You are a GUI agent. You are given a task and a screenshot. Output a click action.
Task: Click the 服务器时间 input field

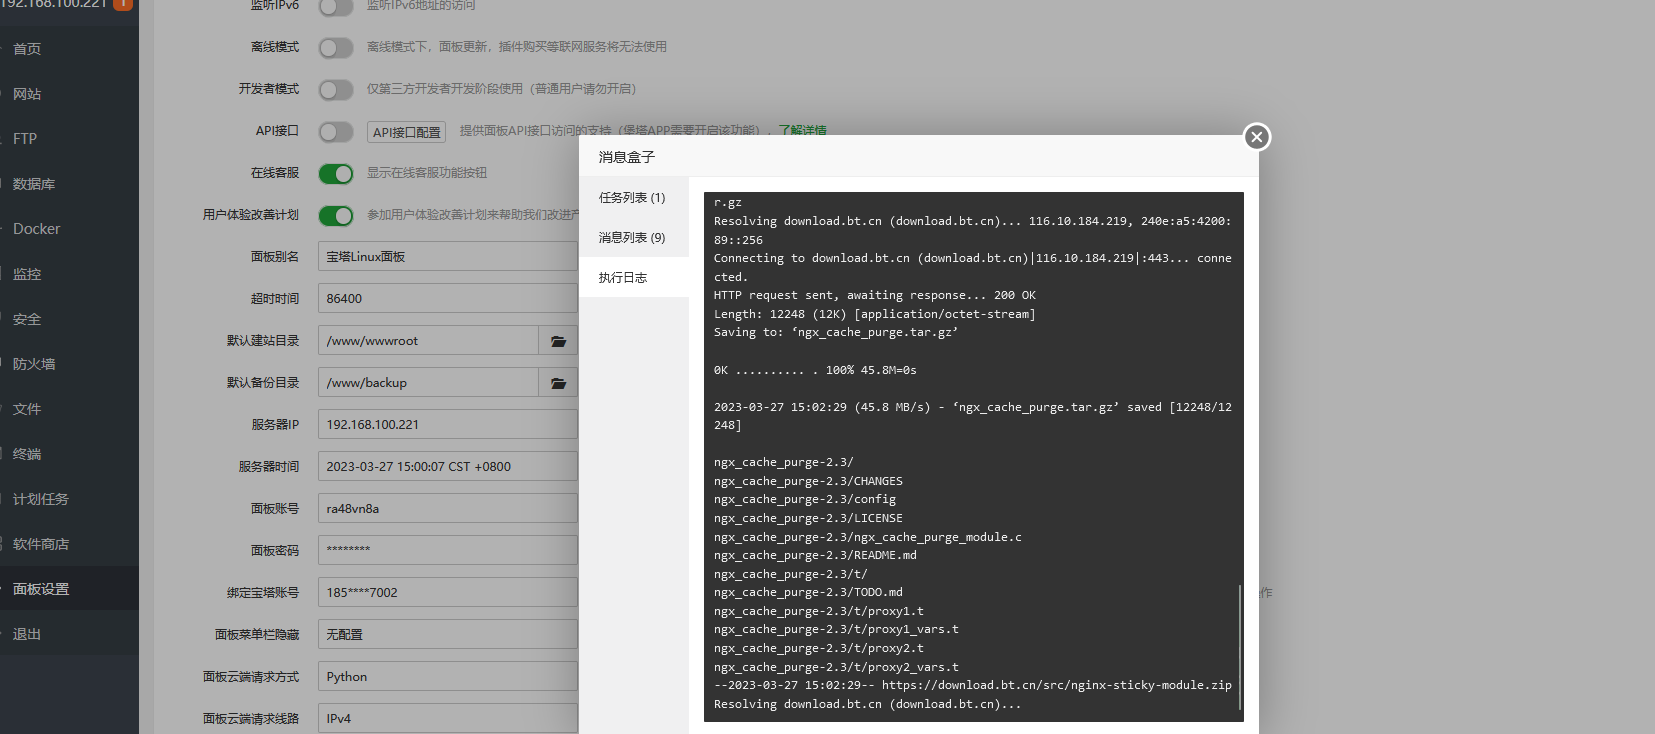pyautogui.click(x=448, y=467)
